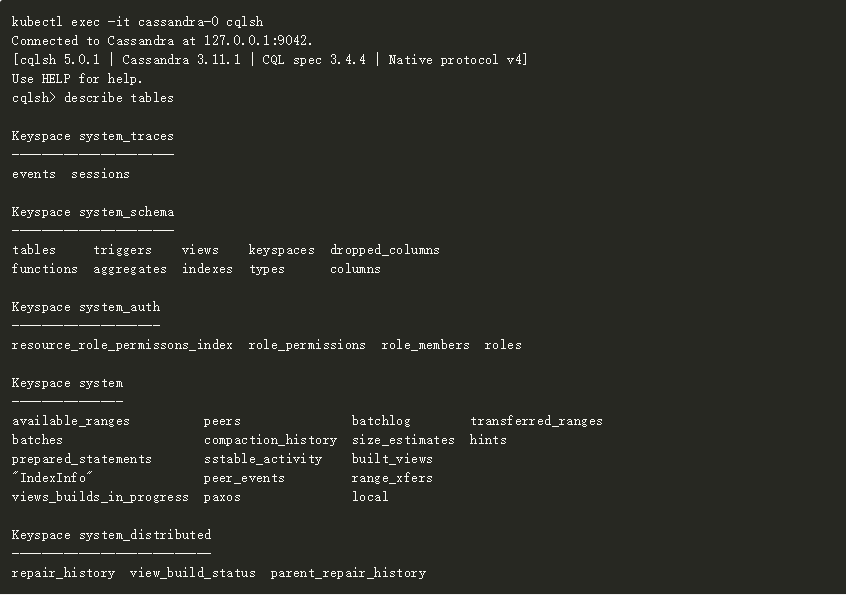Image resolution: width=846 pixels, height=595 pixels.
Task: Click the "paxos" table name
Action: point(222,497)
